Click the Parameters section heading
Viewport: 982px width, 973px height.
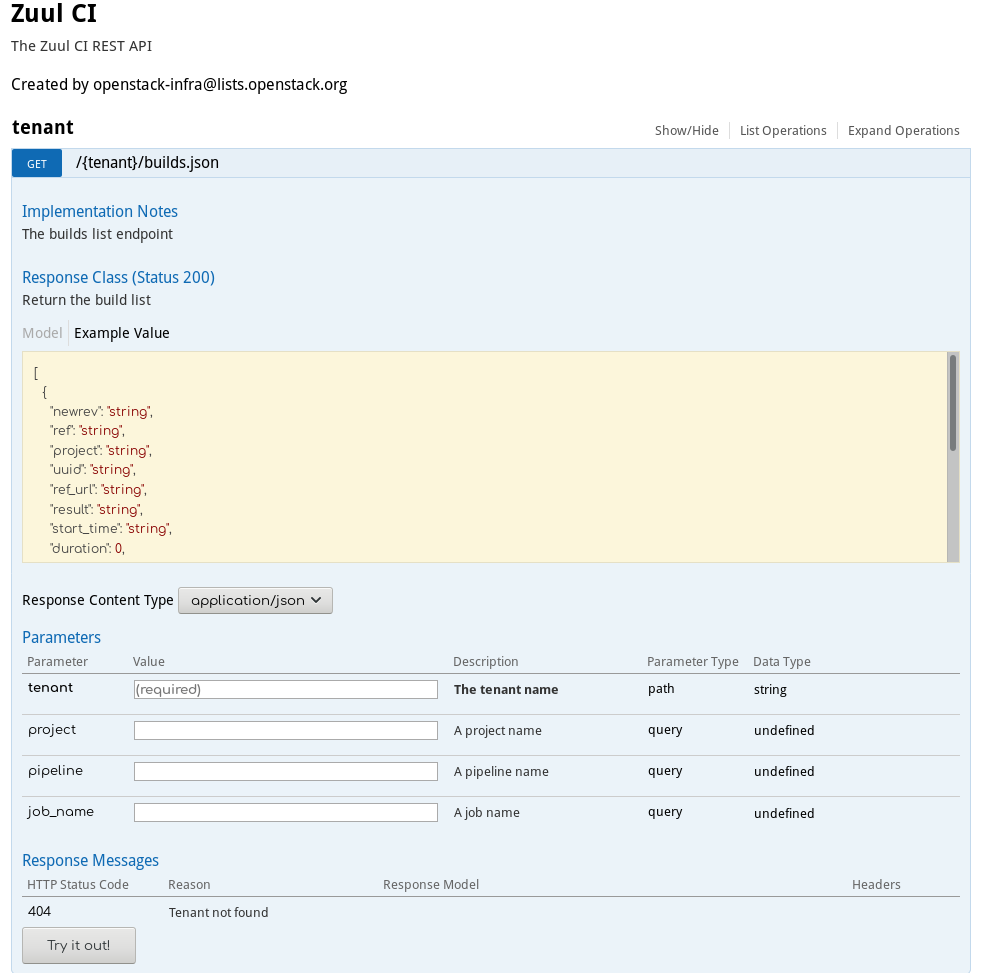click(61, 637)
